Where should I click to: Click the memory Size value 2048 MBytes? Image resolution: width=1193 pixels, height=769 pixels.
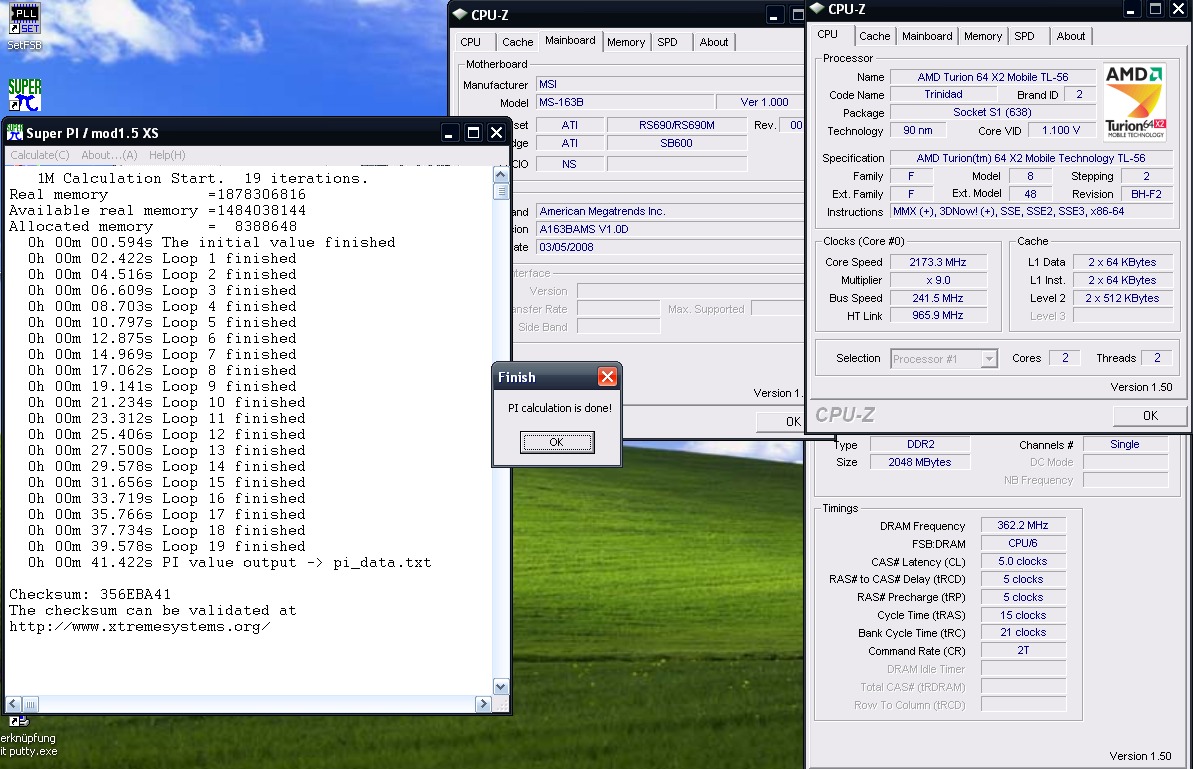click(x=920, y=462)
